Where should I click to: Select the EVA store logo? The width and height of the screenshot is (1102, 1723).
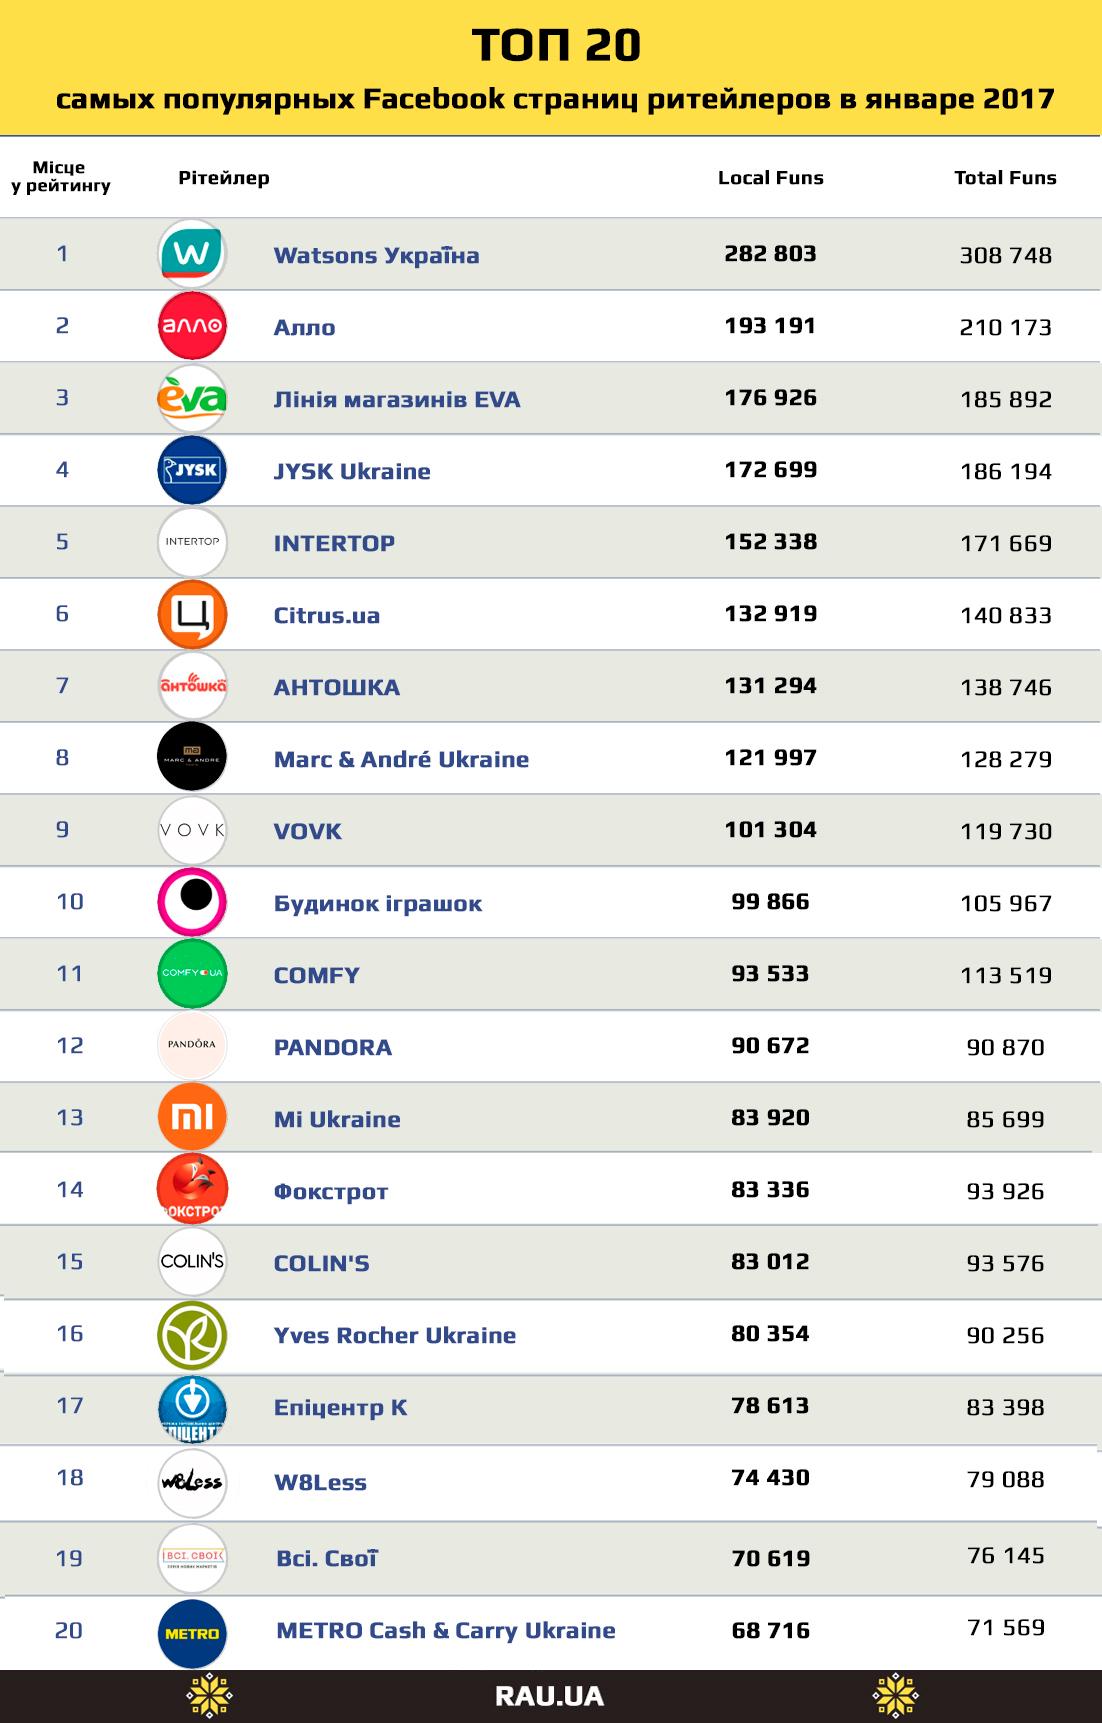point(192,398)
